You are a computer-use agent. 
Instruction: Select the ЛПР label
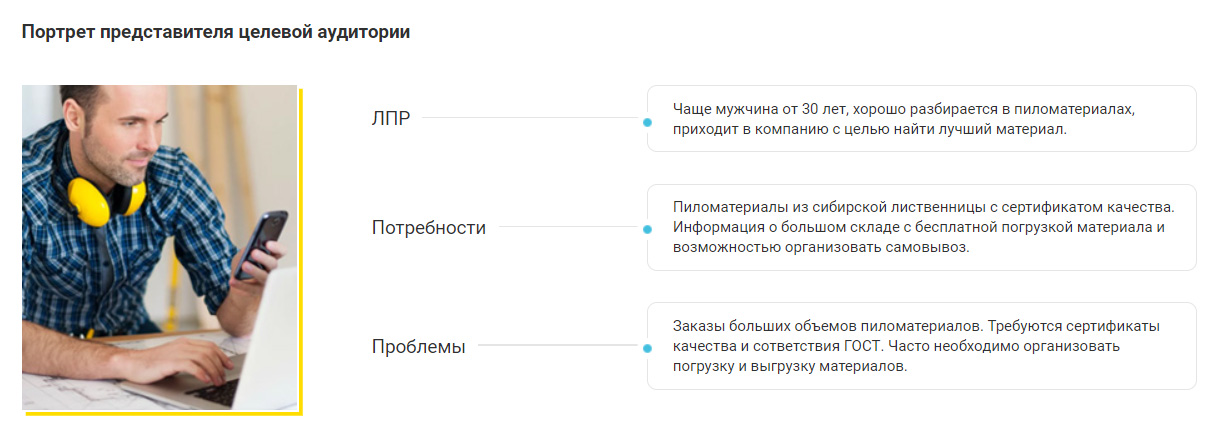391,119
